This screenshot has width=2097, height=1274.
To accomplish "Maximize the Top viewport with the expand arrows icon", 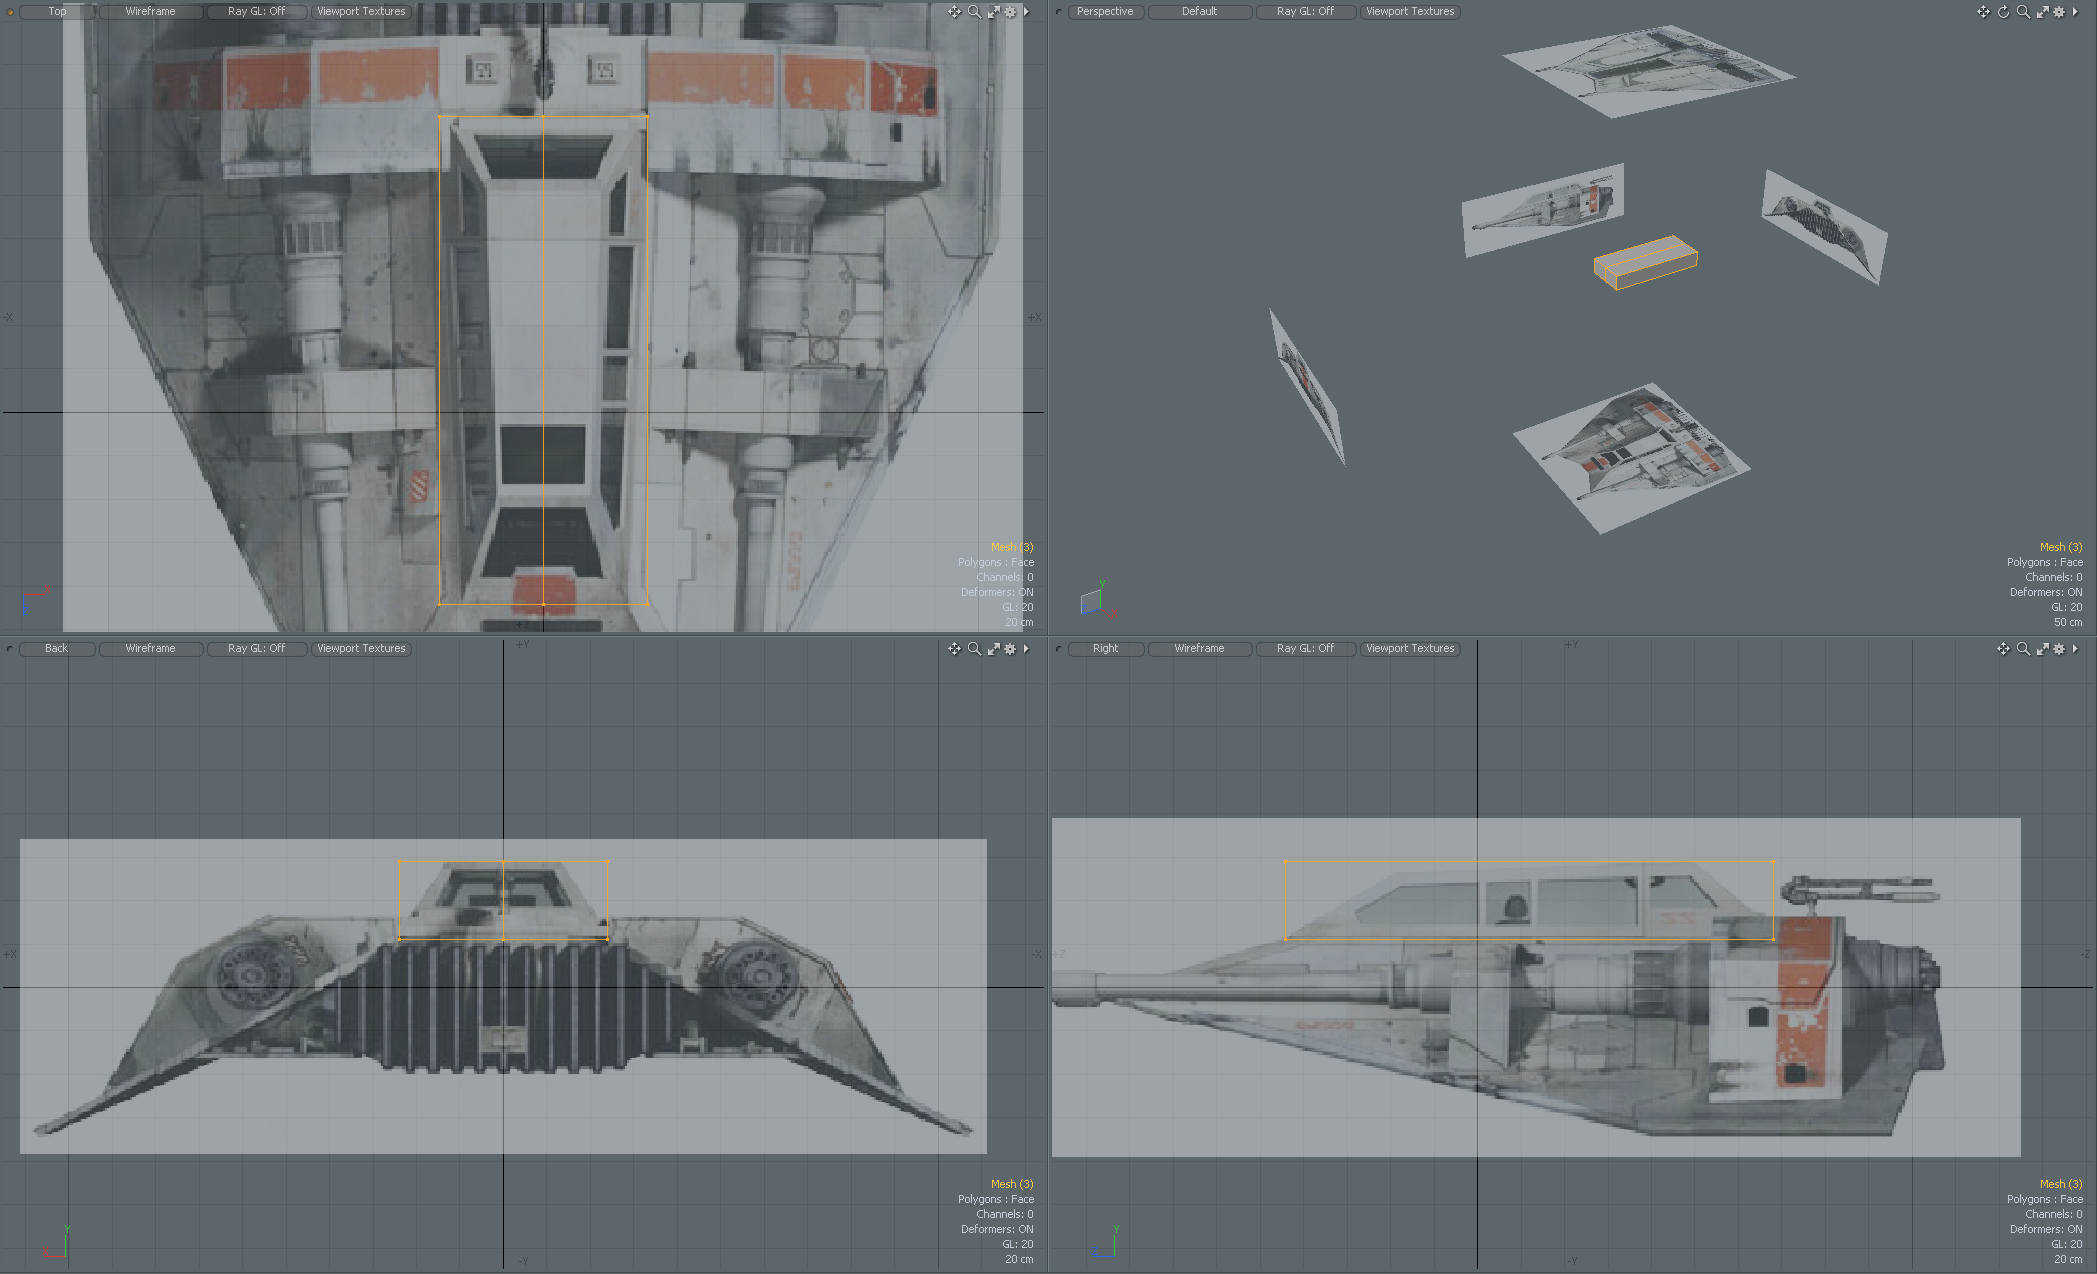I will (993, 12).
